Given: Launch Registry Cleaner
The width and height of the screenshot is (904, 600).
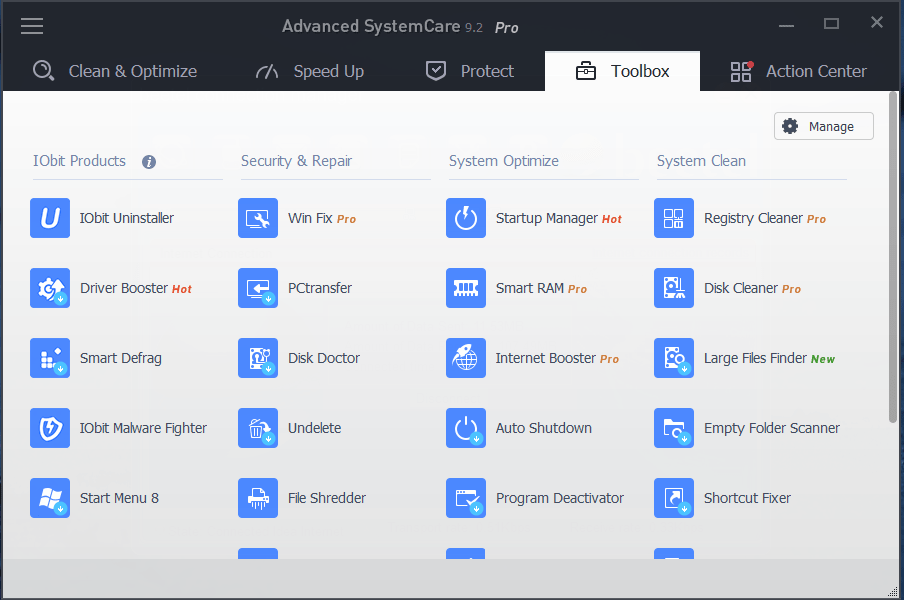Looking at the screenshot, I should coord(755,218).
